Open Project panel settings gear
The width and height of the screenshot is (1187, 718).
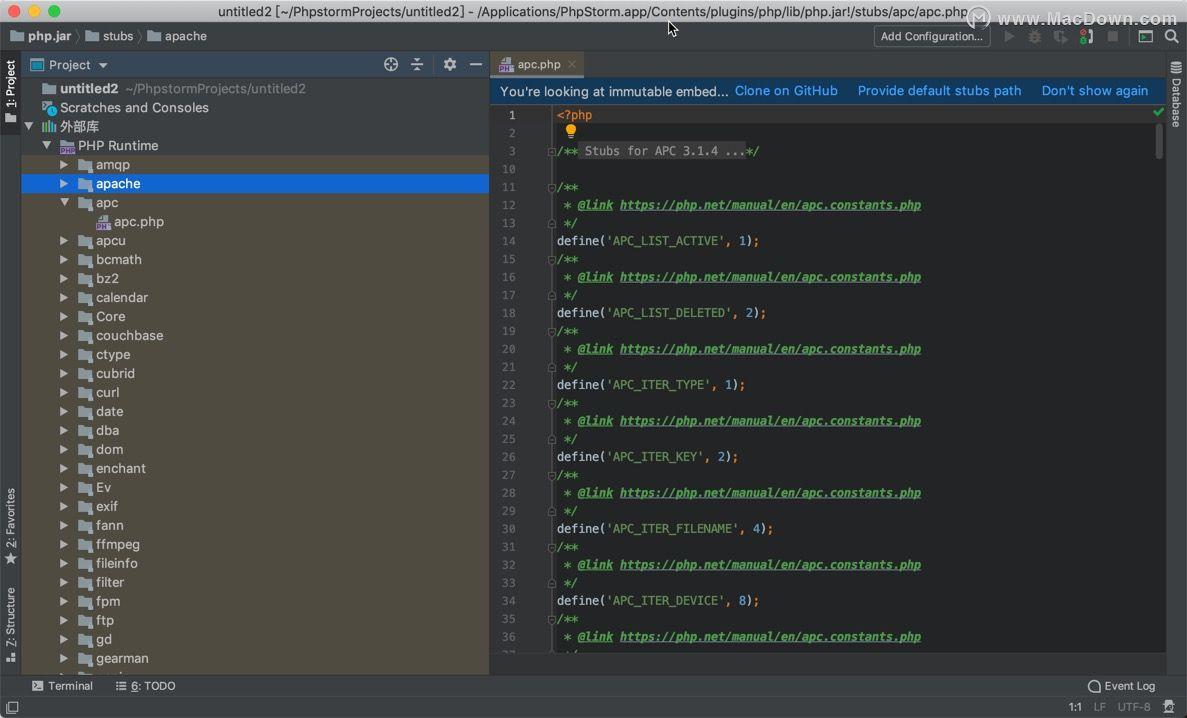(x=450, y=64)
